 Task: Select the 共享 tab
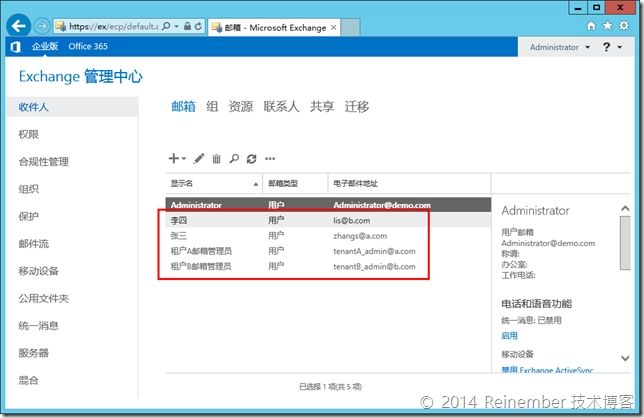pos(322,107)
